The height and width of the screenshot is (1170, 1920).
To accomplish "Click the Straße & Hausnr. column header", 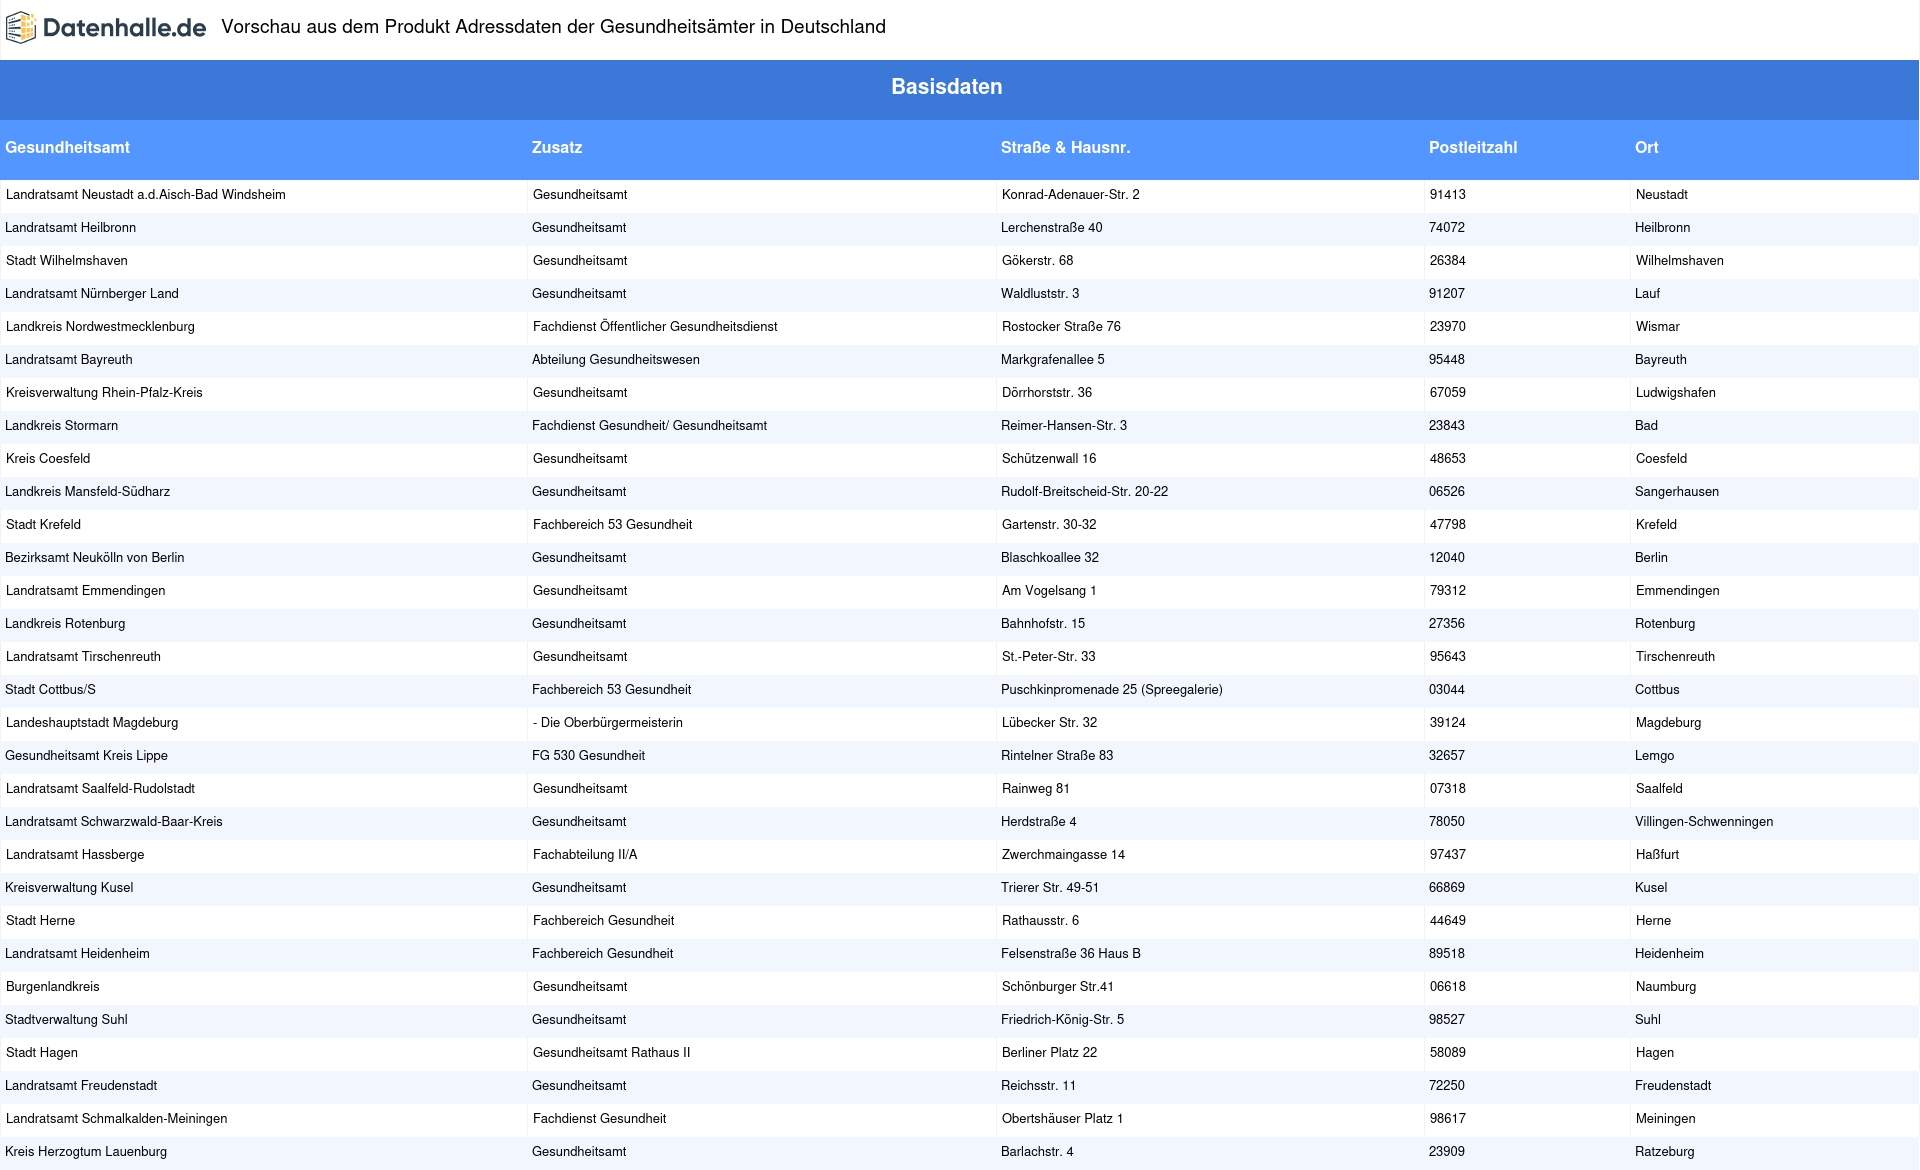I will 1065,147.
